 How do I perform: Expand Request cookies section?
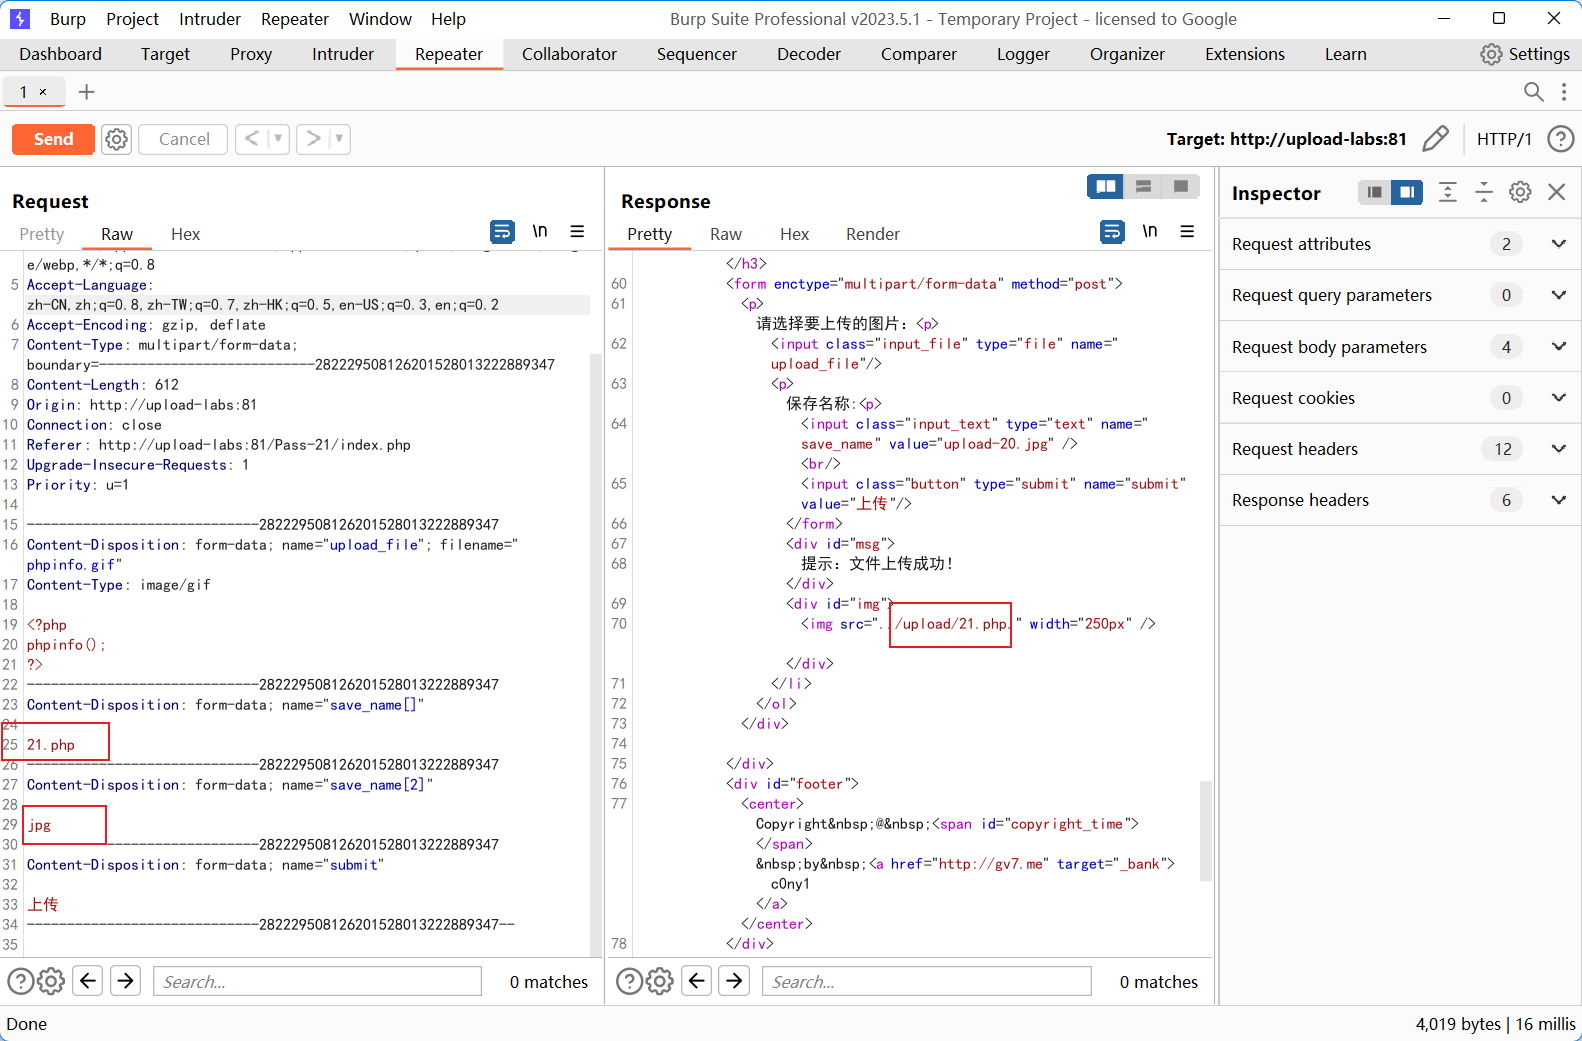[1399, 398]
